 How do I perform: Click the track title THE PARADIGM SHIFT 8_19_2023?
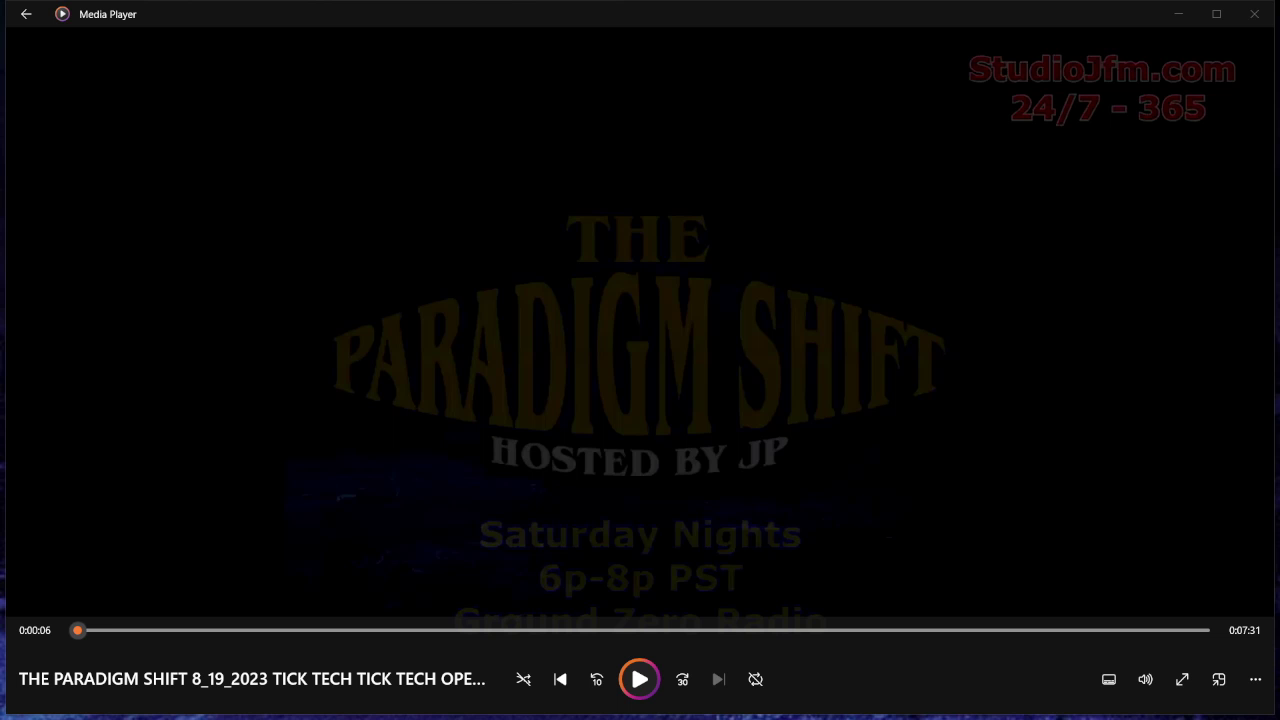point(252,679)
